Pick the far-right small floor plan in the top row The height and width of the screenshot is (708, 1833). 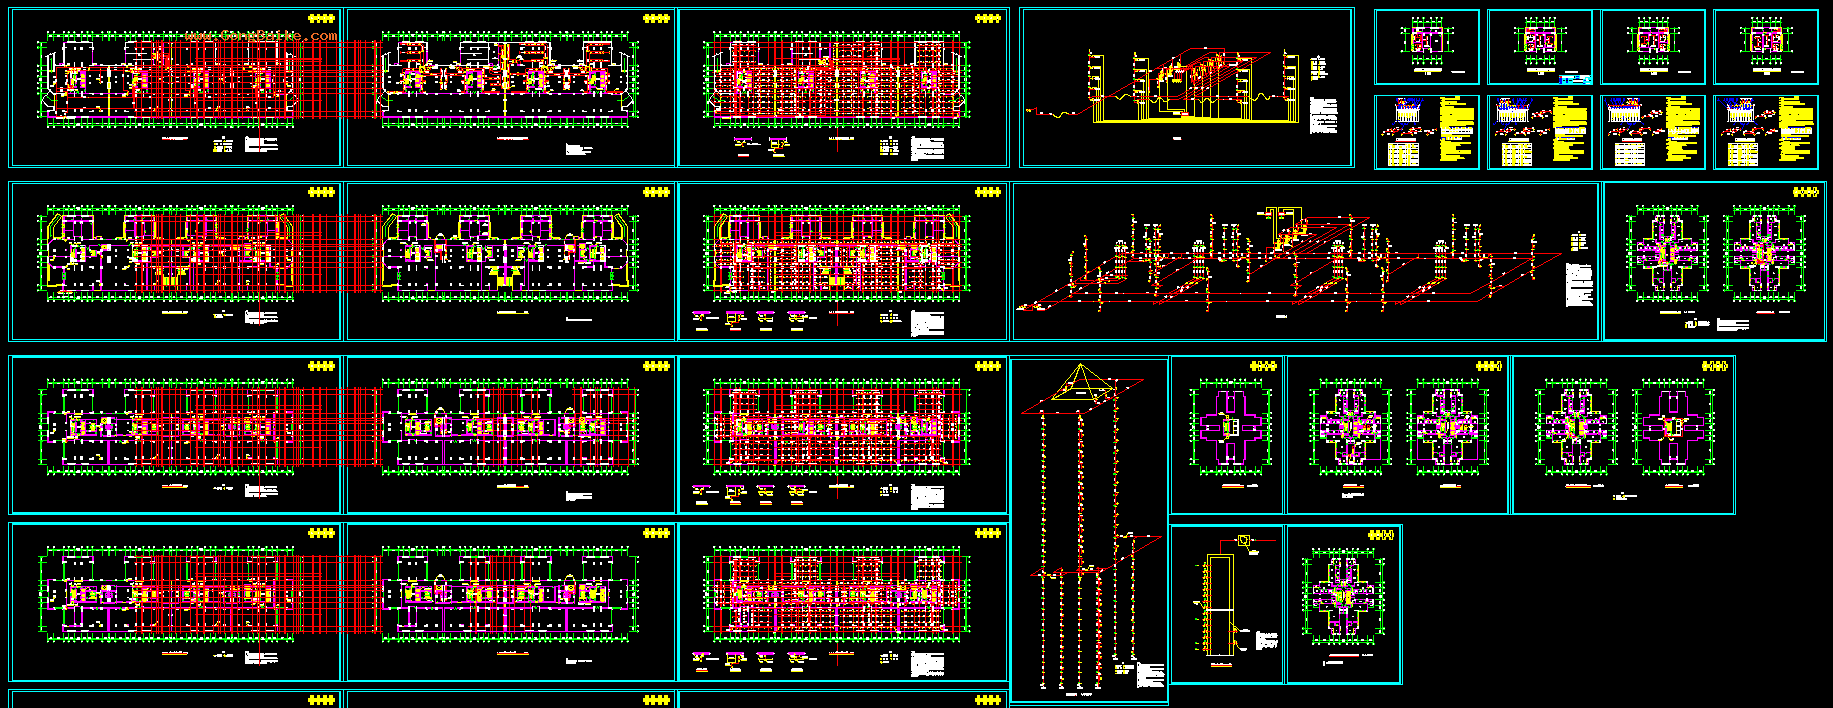tap(1766, 47)
